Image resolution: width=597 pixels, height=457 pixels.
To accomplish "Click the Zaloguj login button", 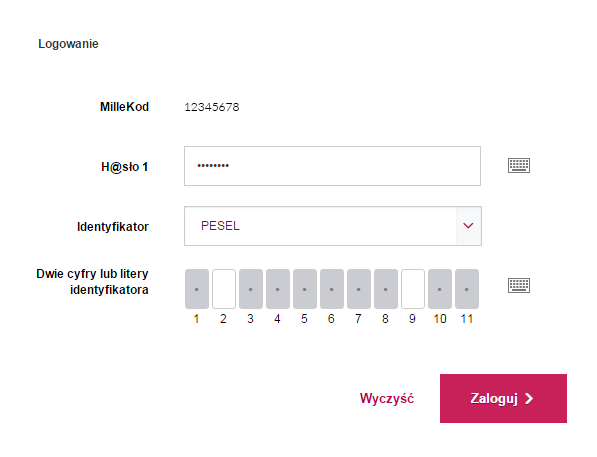I will point(503,398).
